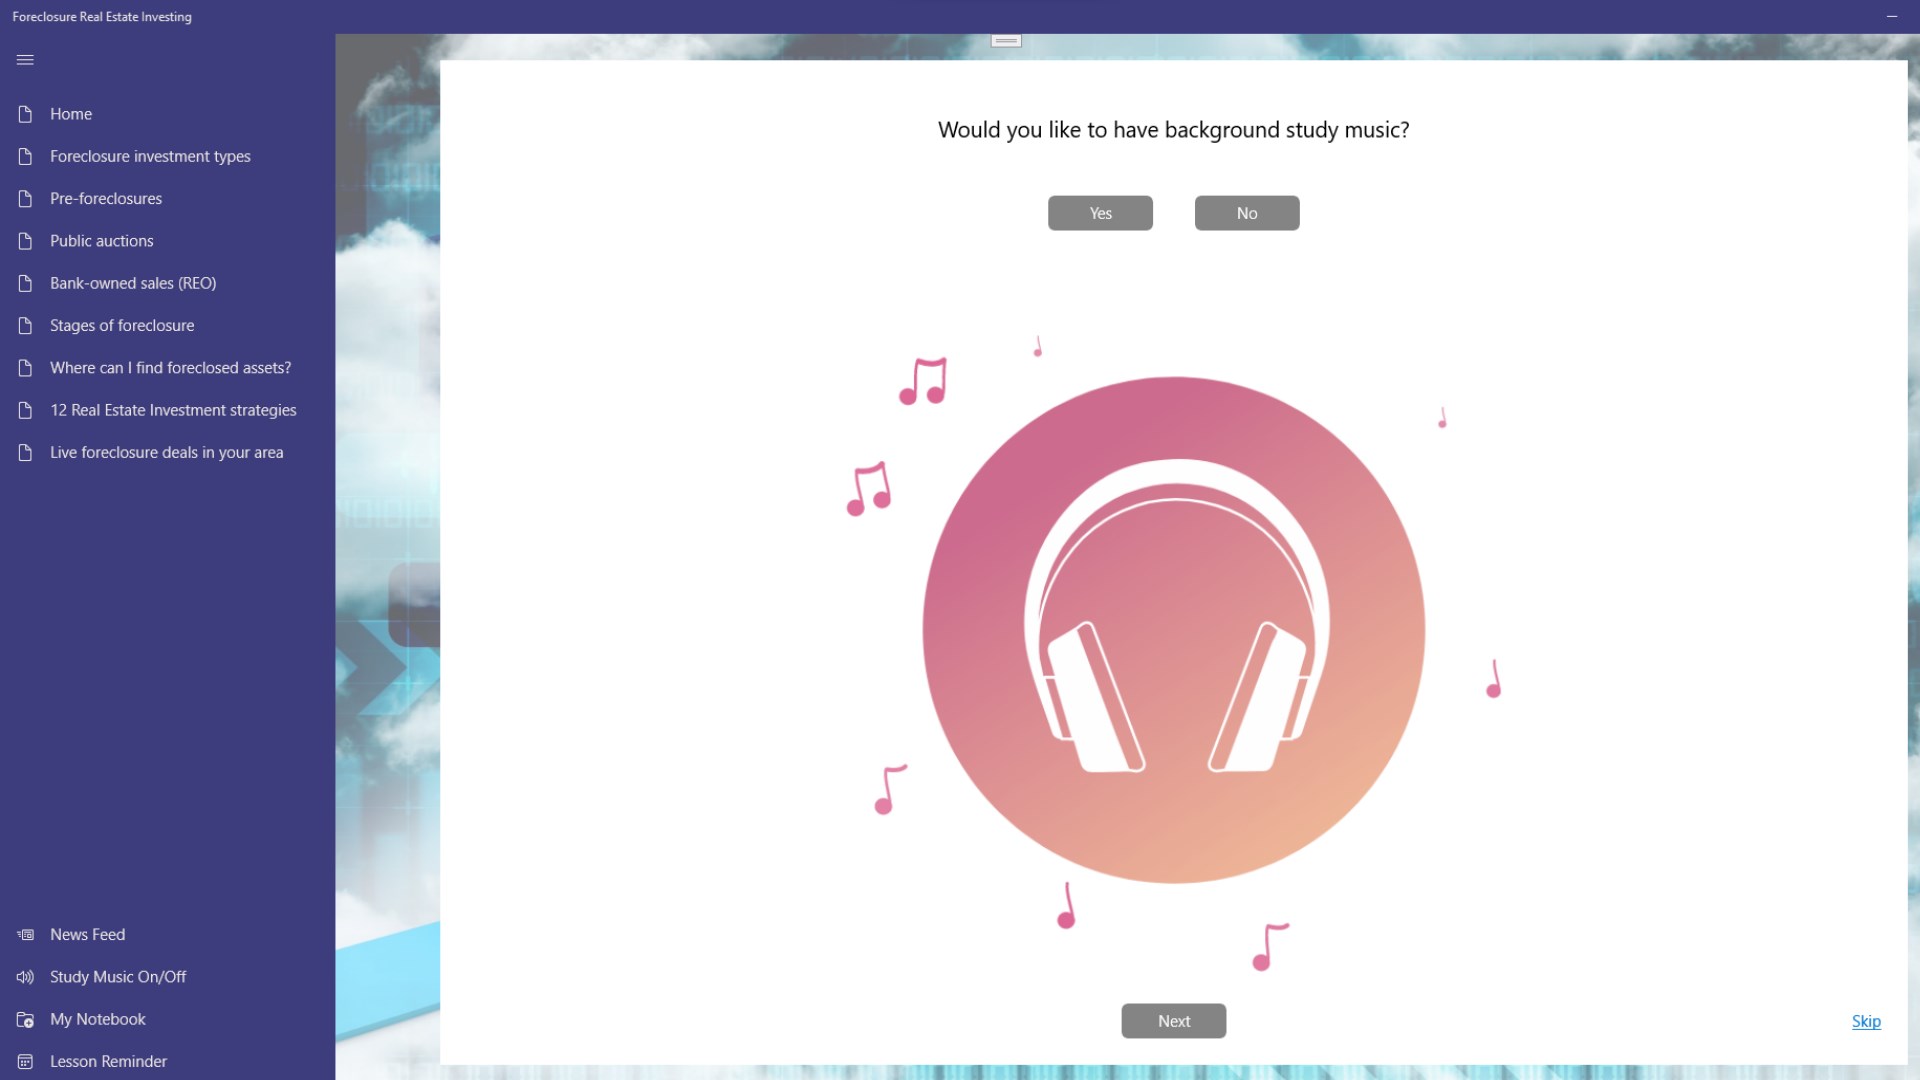Click the Public auctions page icon
The height and width of the screenshot is (1080, 1920).
coord(25,241)
